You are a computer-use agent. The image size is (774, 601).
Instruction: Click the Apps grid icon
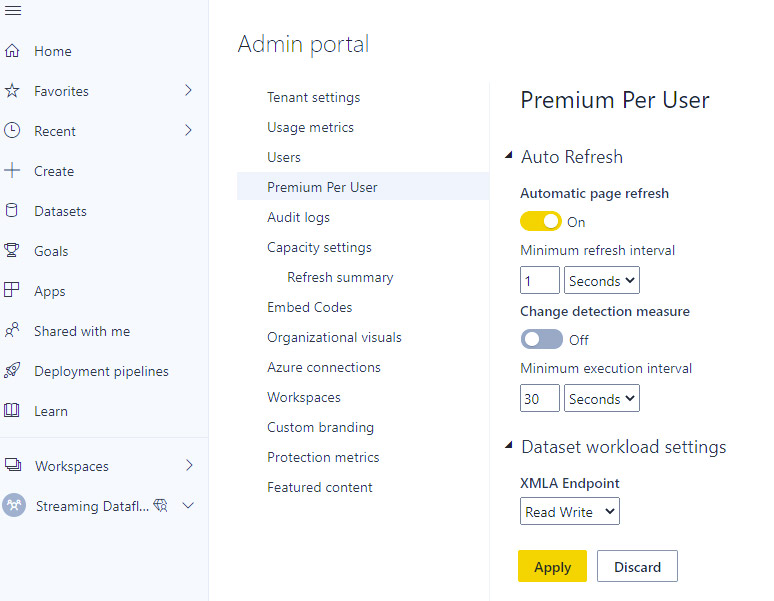(11, 290)
